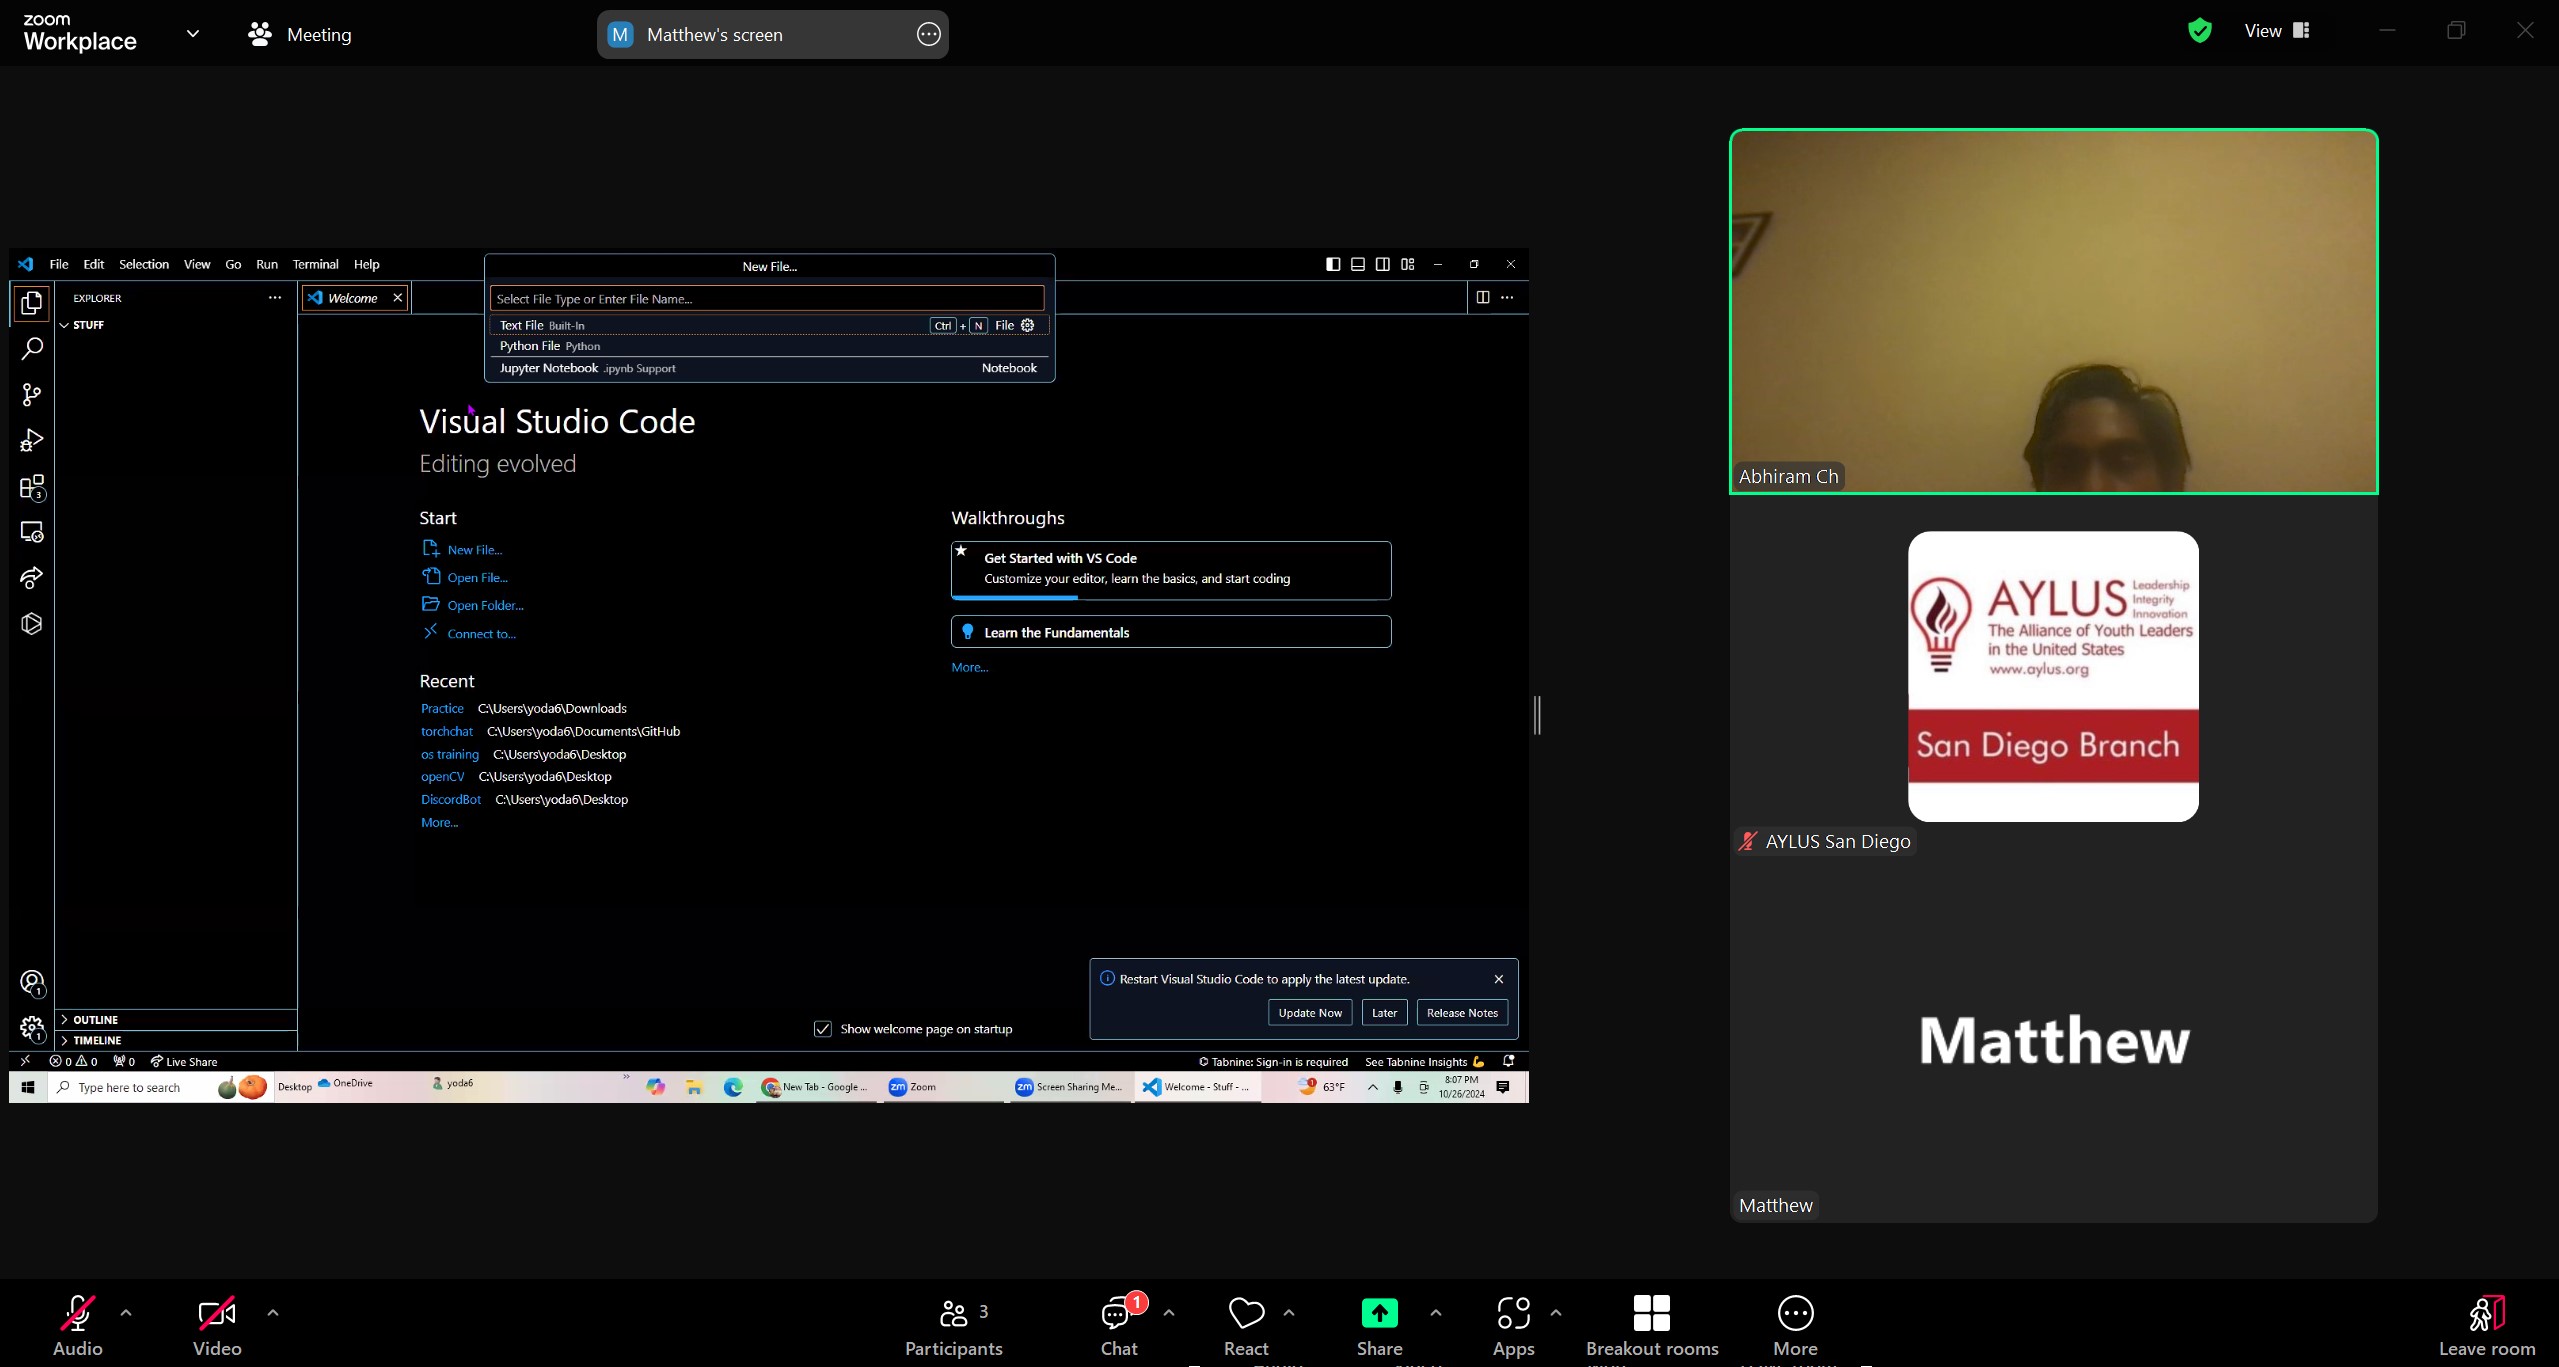Toggle the bottom panel layout icon
The image size is (2559, 1367).
coord(1358,264)
